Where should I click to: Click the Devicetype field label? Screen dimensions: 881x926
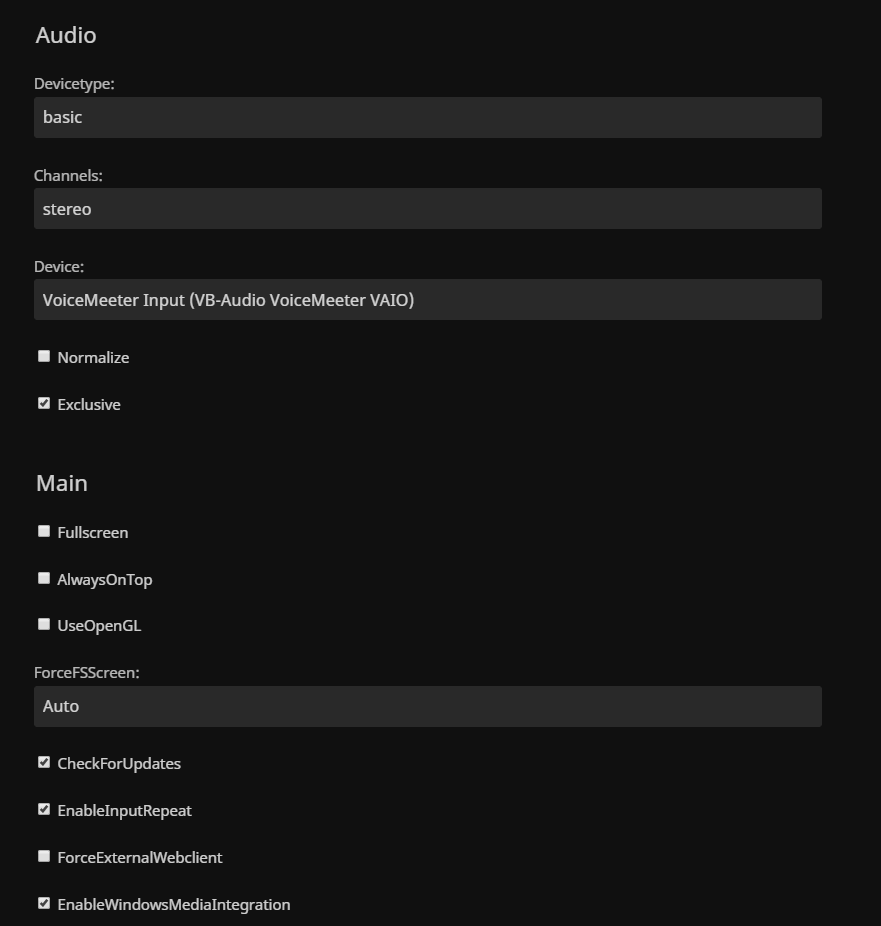coord(74,84)
